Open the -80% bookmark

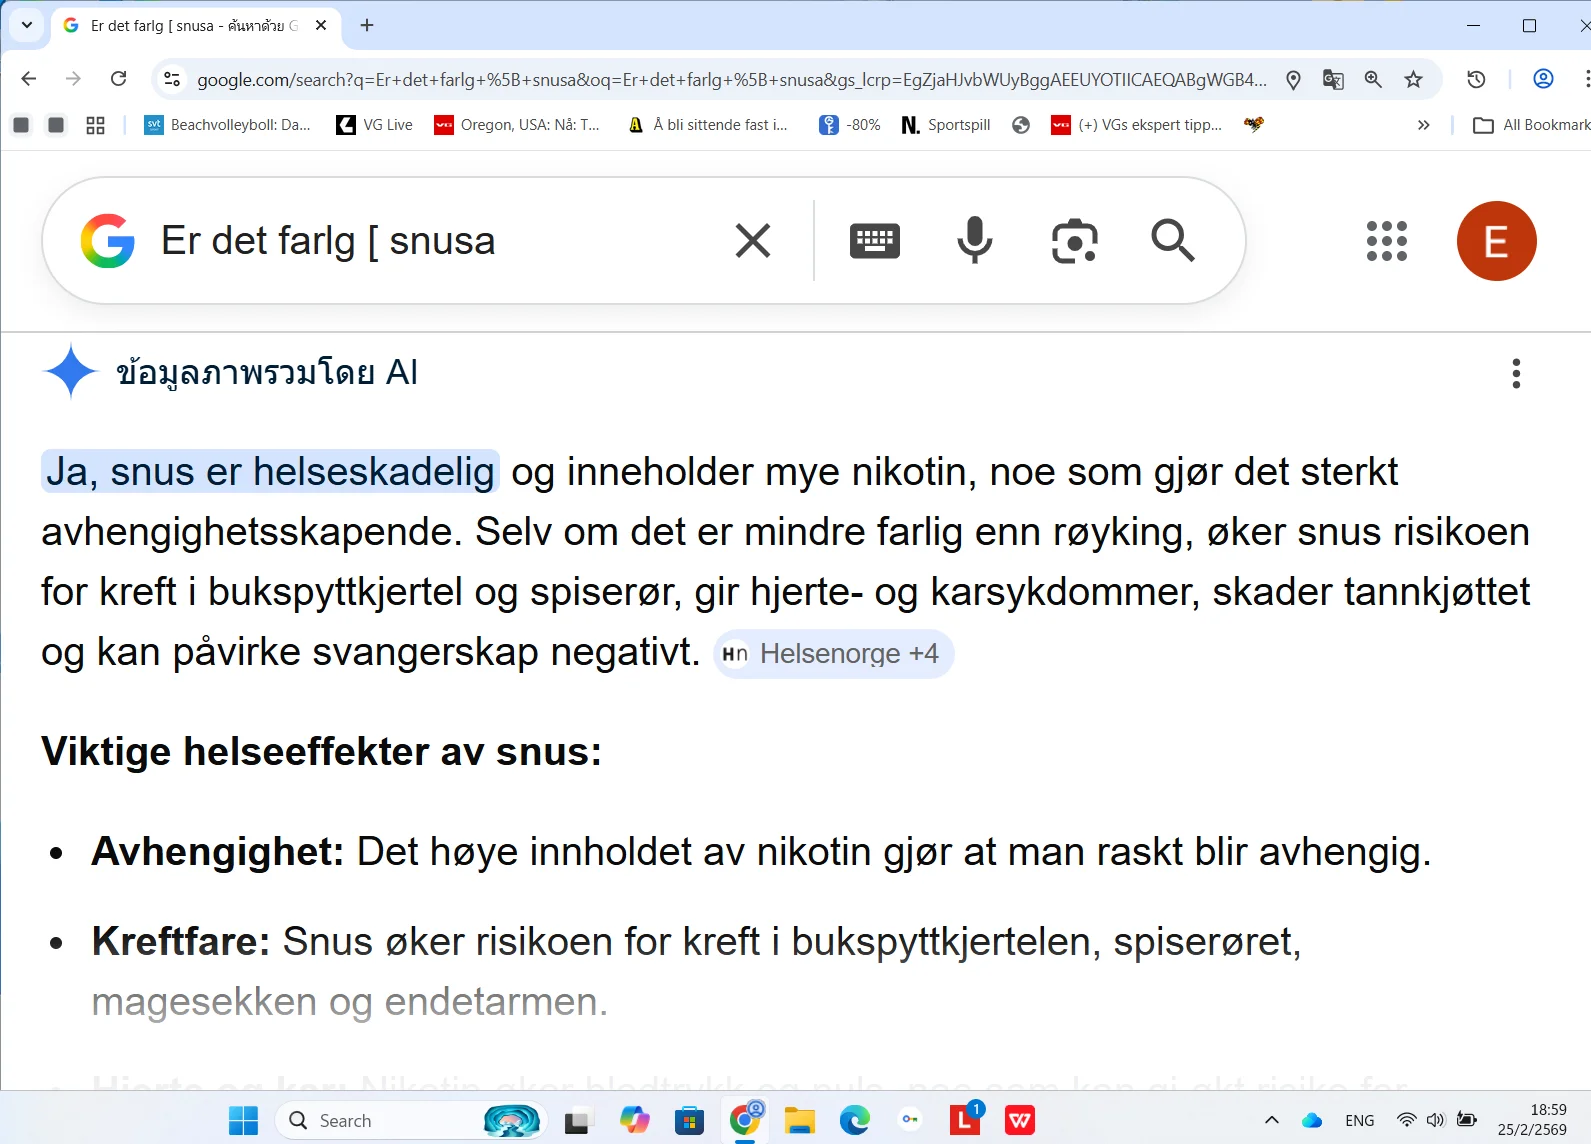point(850,125)
